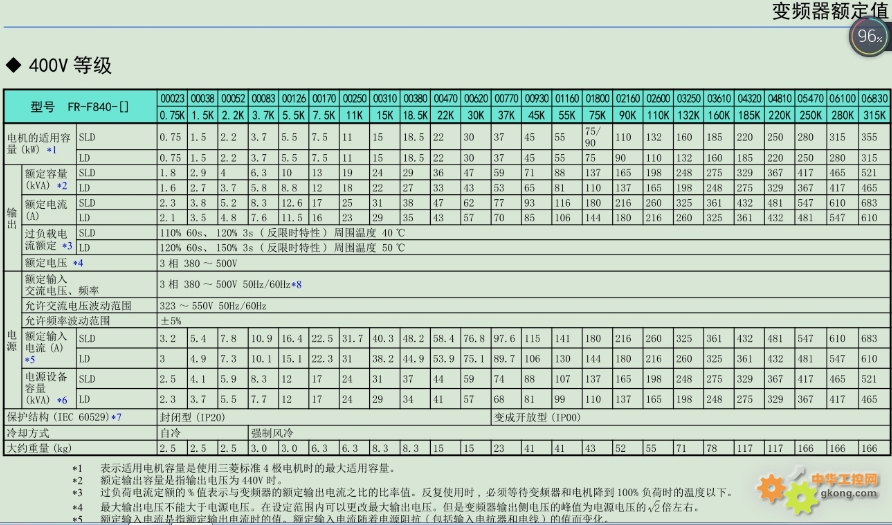Screen dimensions: 892x525
Task: Select the 变成开放型 (IP00) protection value
Action: 537,417
